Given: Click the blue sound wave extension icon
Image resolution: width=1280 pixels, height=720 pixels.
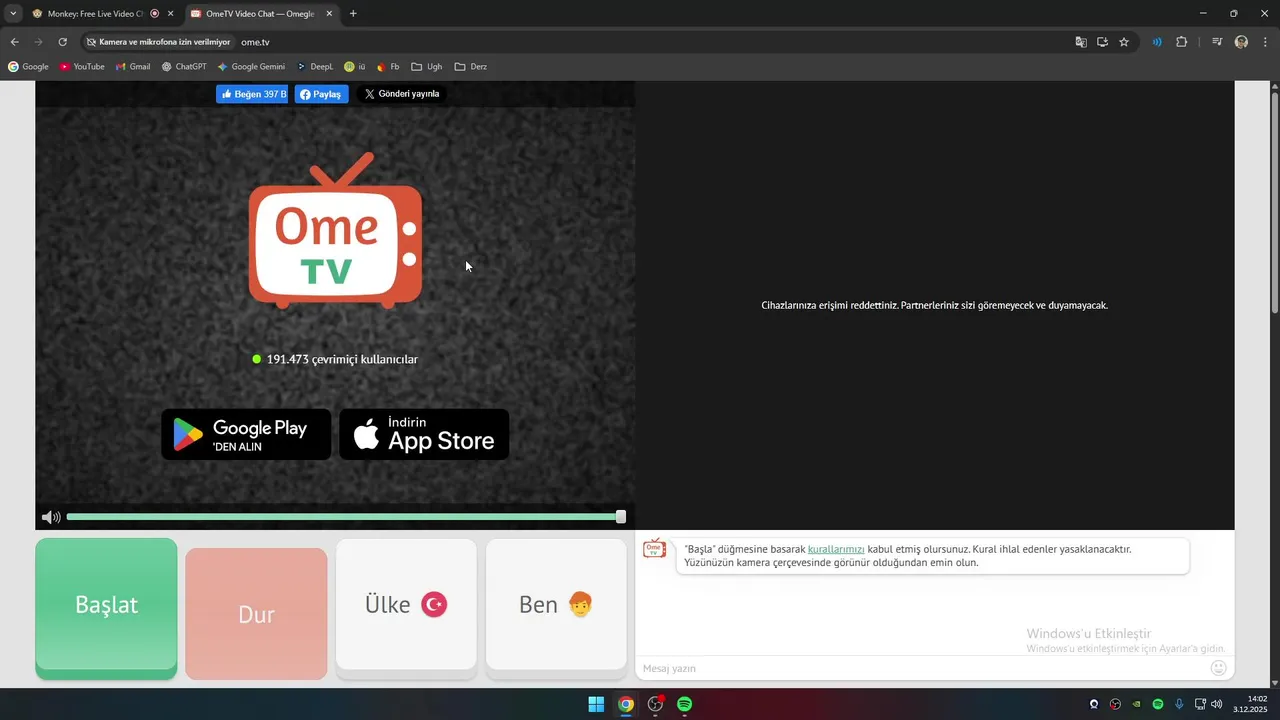Looking at the screenshot, I should [x=1157, y=42].
